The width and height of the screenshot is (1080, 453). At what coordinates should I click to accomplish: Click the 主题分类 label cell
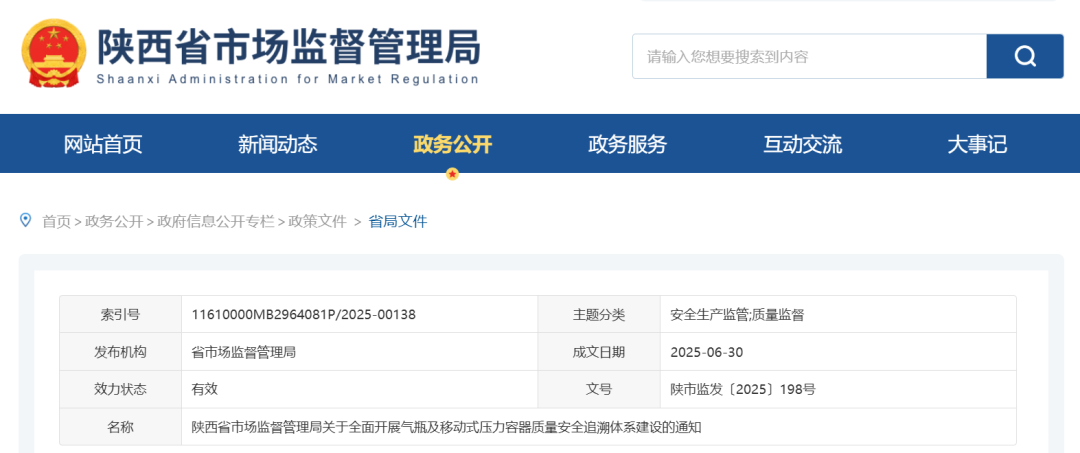click(x=599, y=315)
